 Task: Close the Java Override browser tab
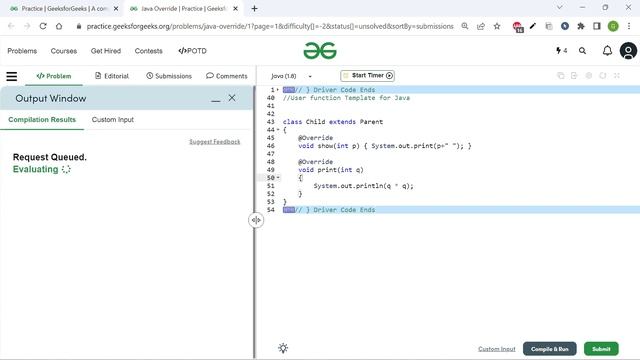(236, 9)
